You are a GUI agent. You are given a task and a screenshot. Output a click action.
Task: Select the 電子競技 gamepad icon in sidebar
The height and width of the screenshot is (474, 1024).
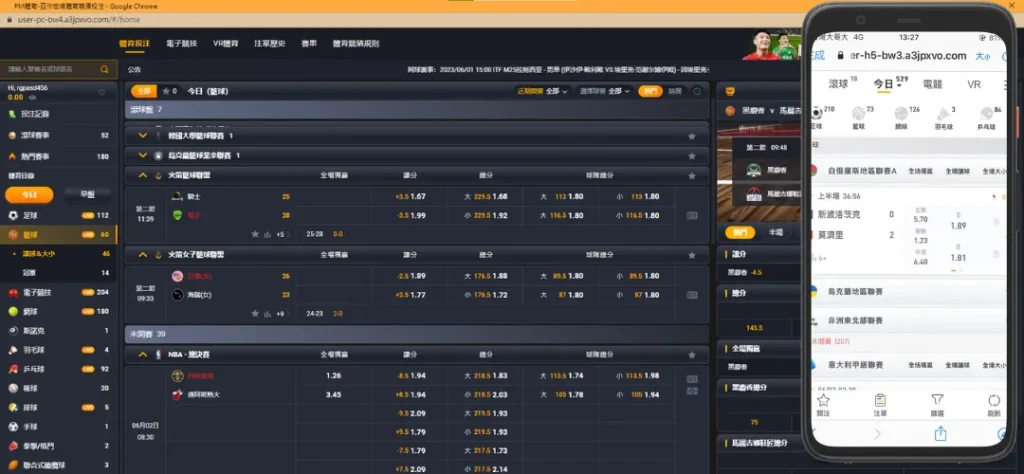12,292
